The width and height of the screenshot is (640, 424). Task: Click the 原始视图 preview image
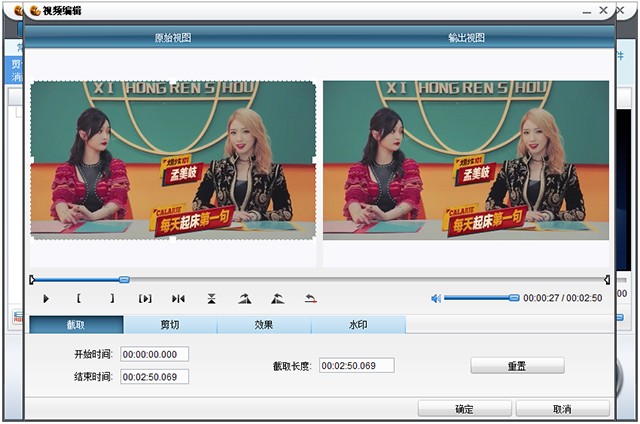click(x=173, y=160)
